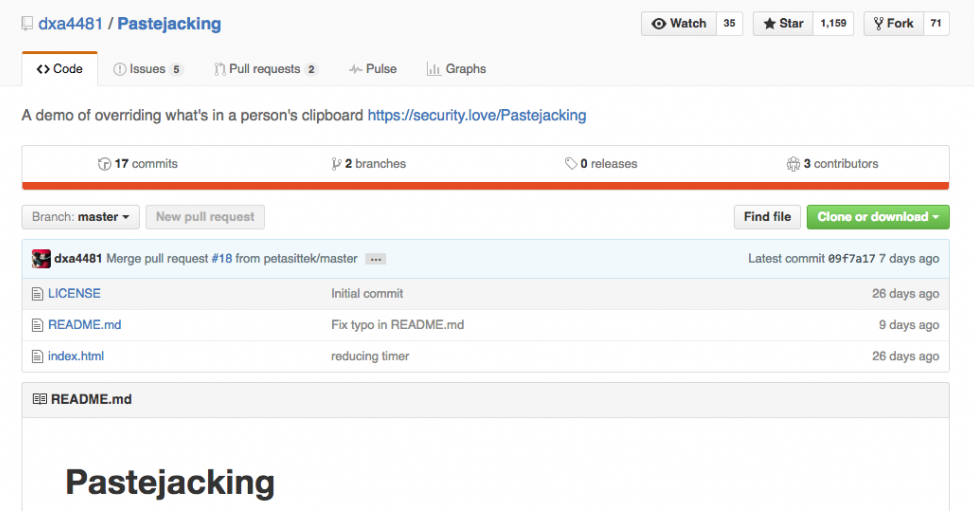
Task: Open the Initial commit message for LICENSE
Action: (367, 294)
